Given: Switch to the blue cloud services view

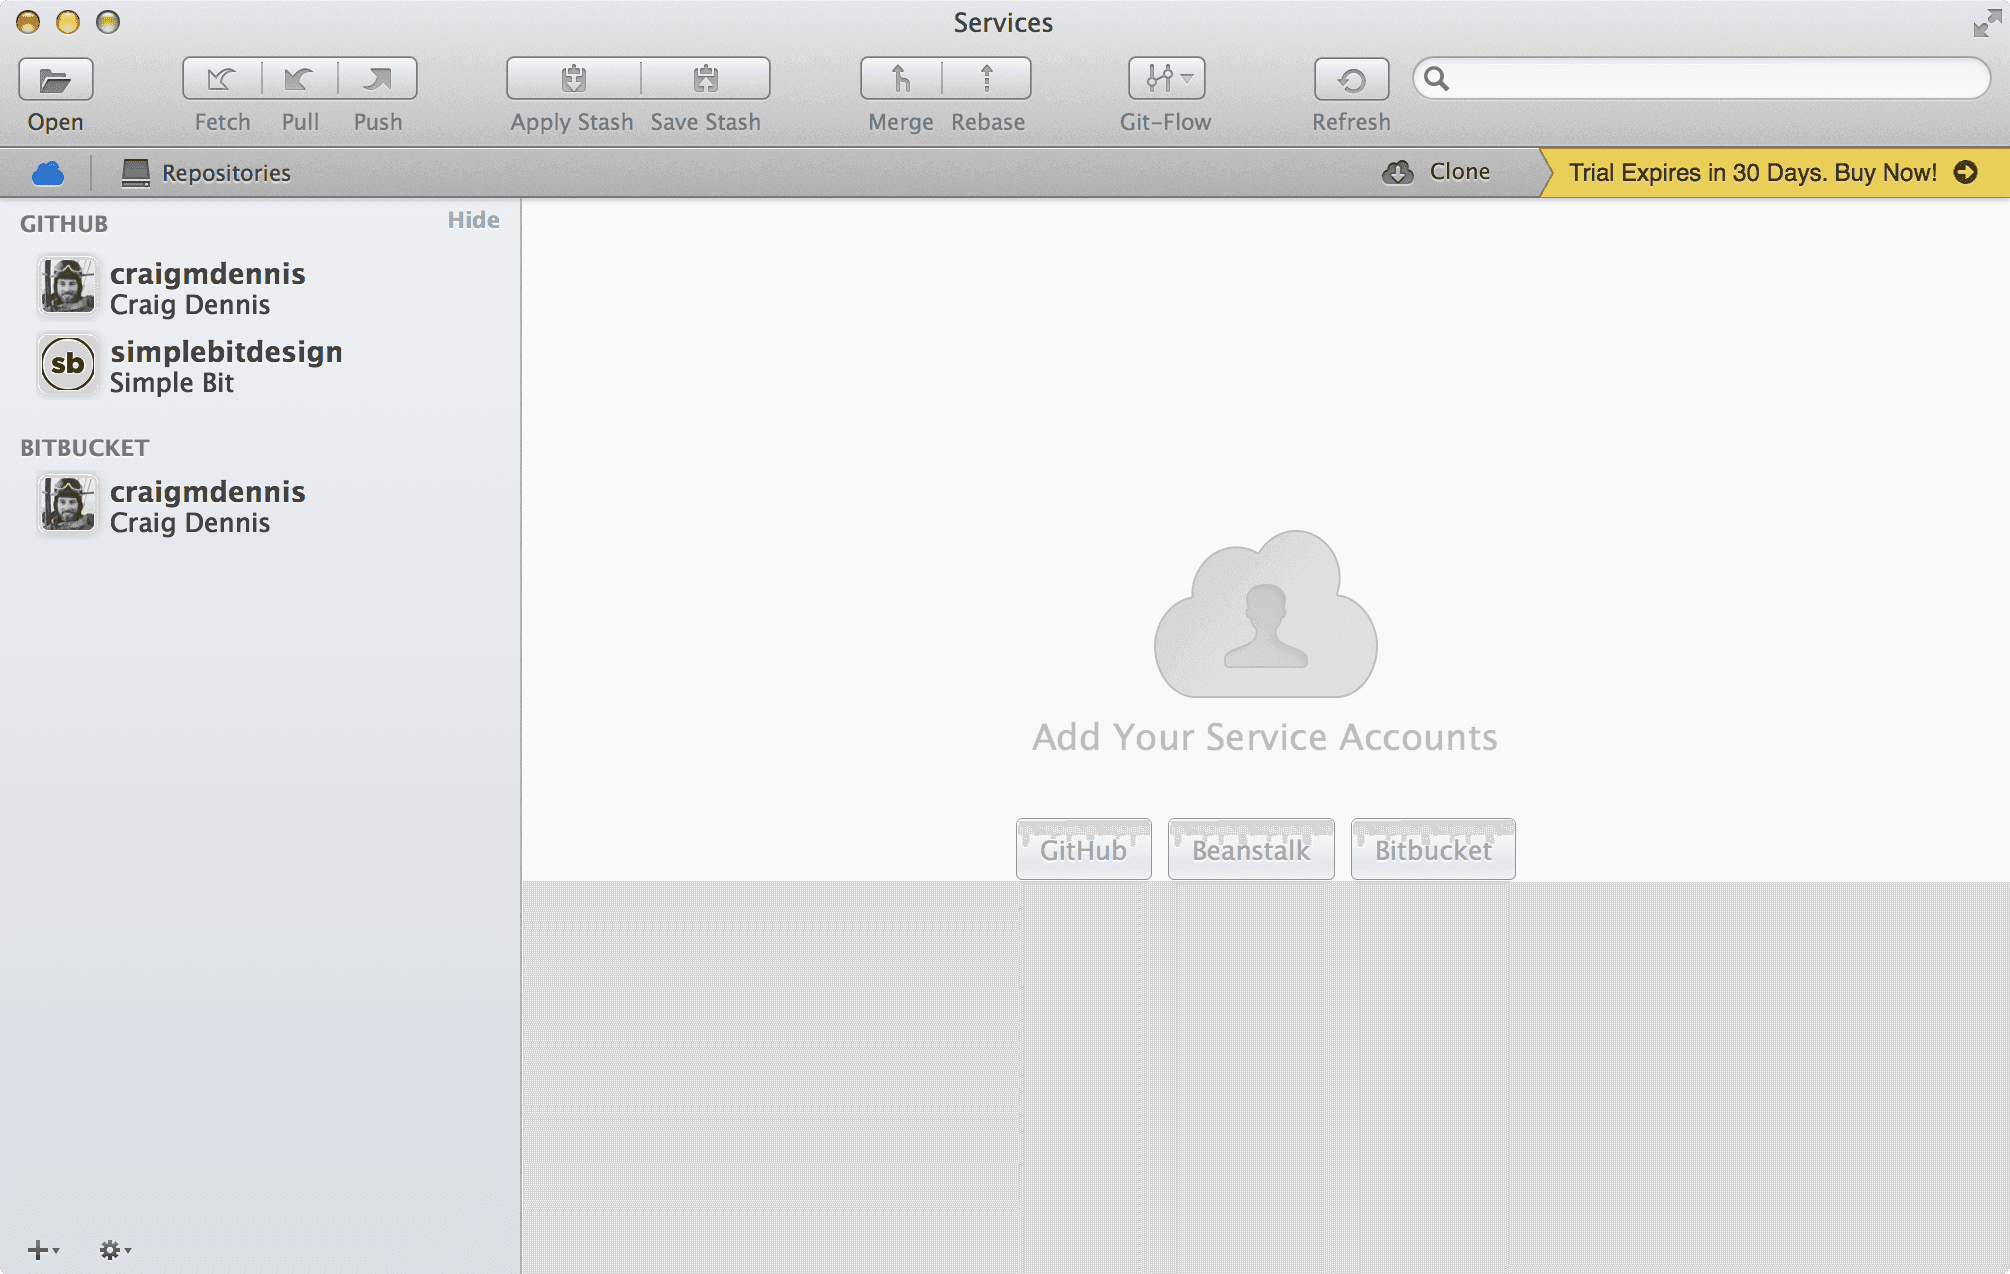Looking at the screenshot, I should (x=48, y=173).
